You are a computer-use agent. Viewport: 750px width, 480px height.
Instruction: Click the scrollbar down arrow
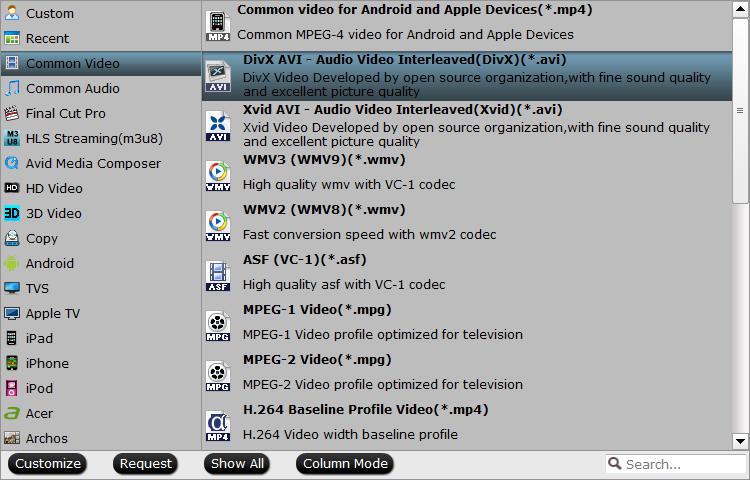pos(740,441)
